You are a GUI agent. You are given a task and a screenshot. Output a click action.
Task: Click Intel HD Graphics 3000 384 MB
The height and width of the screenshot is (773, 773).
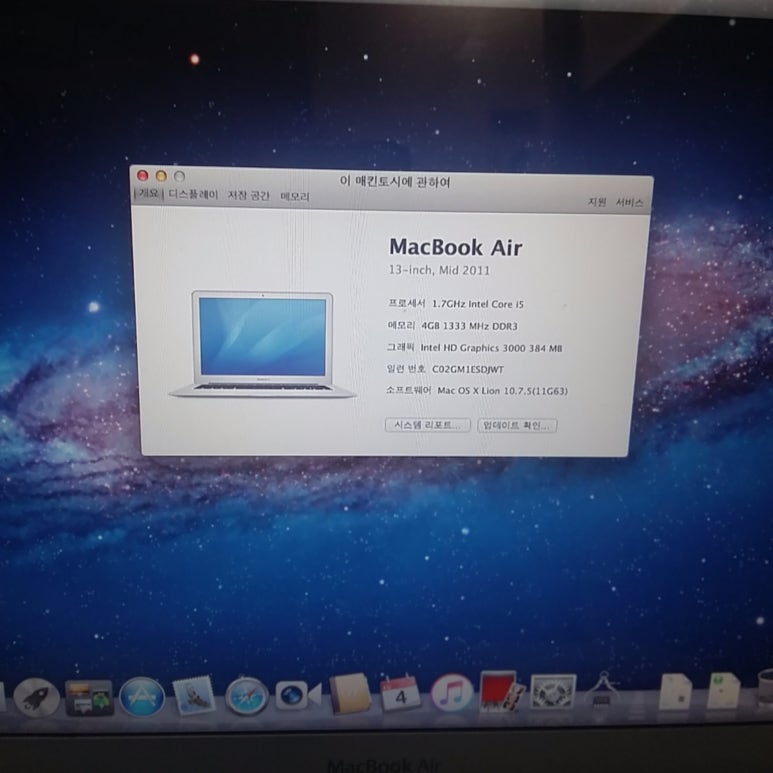[491, 348]
